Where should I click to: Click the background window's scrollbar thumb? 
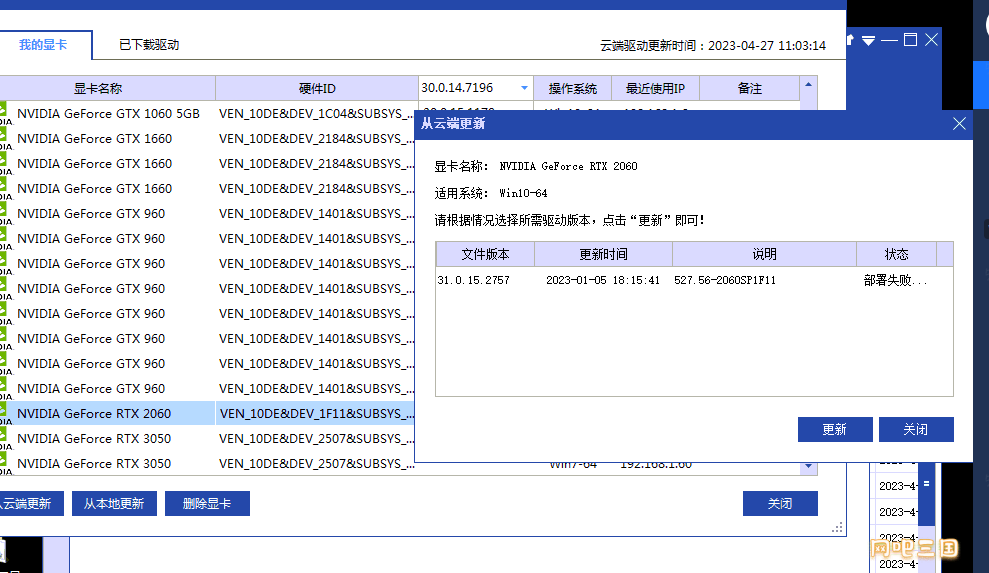[926, 493]
